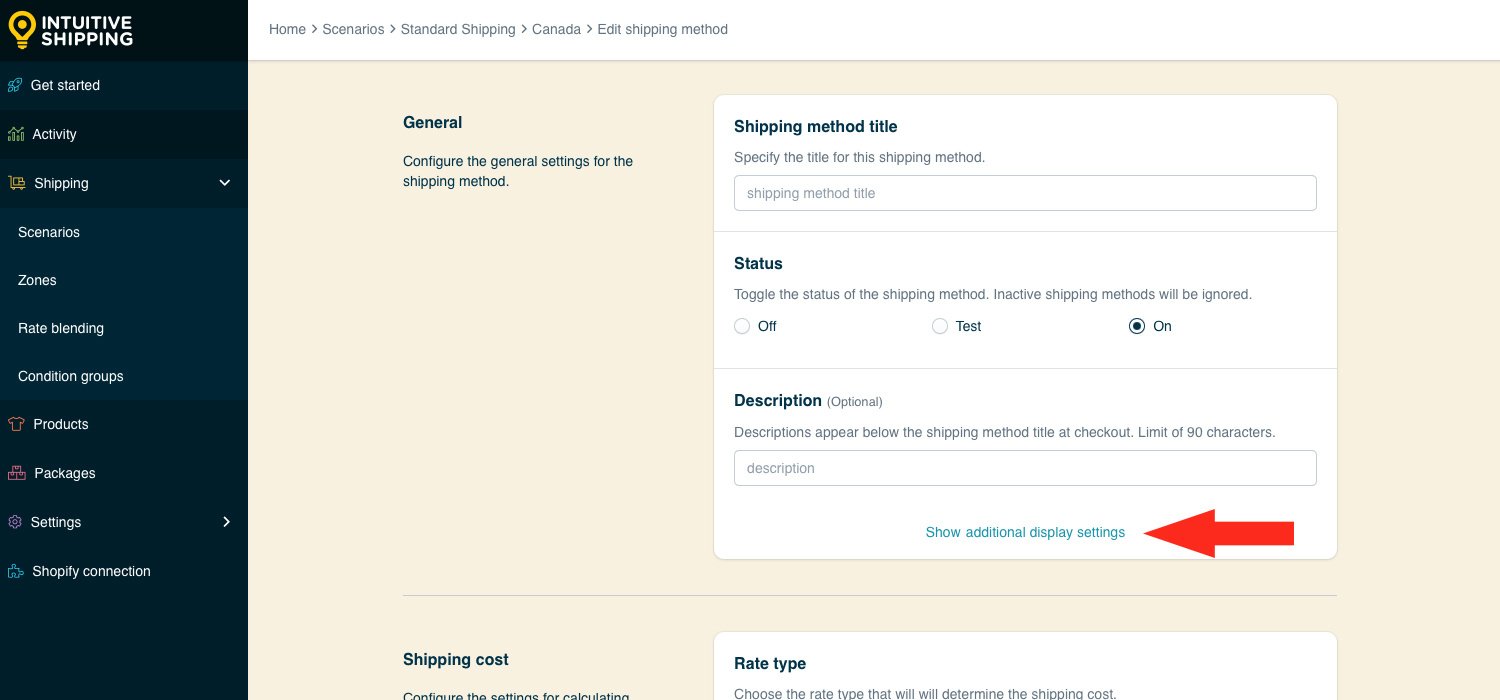
Task: Open the Packages sidebar item
Action: coord(124,473)
